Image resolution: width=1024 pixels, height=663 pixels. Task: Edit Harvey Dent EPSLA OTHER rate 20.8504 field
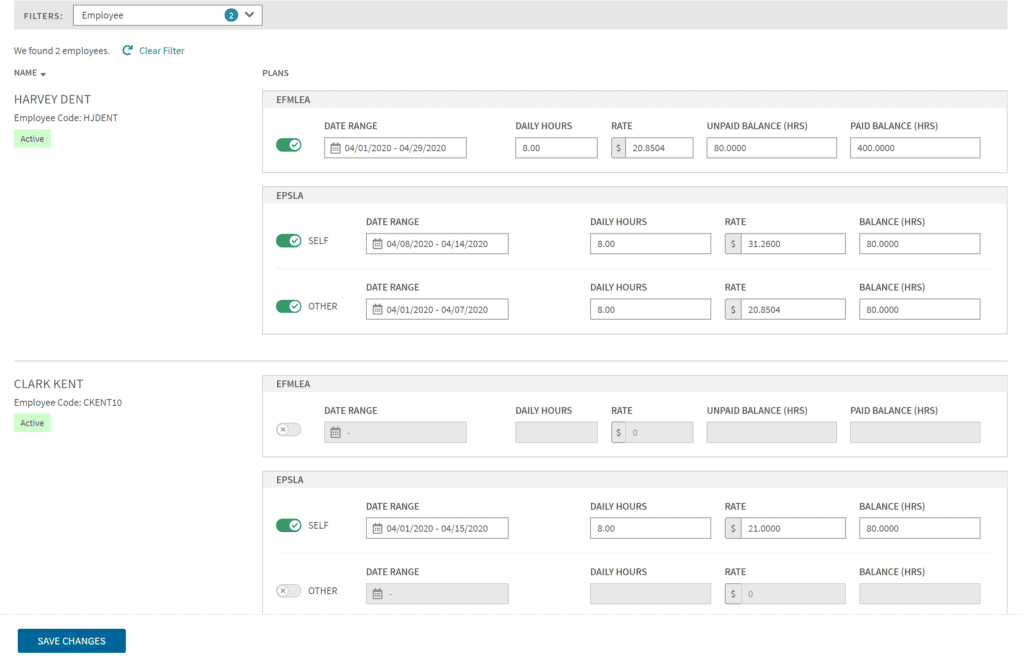point(793,310)
